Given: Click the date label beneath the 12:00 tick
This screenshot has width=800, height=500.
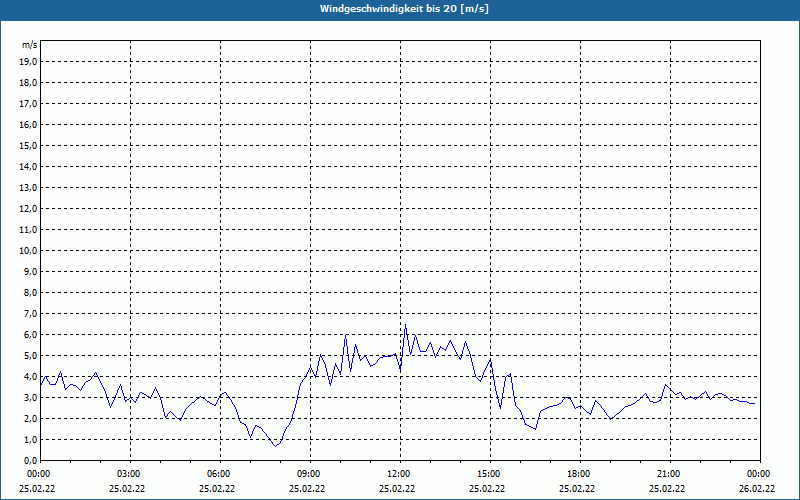Looking at the screenshot, I should 398,489.
